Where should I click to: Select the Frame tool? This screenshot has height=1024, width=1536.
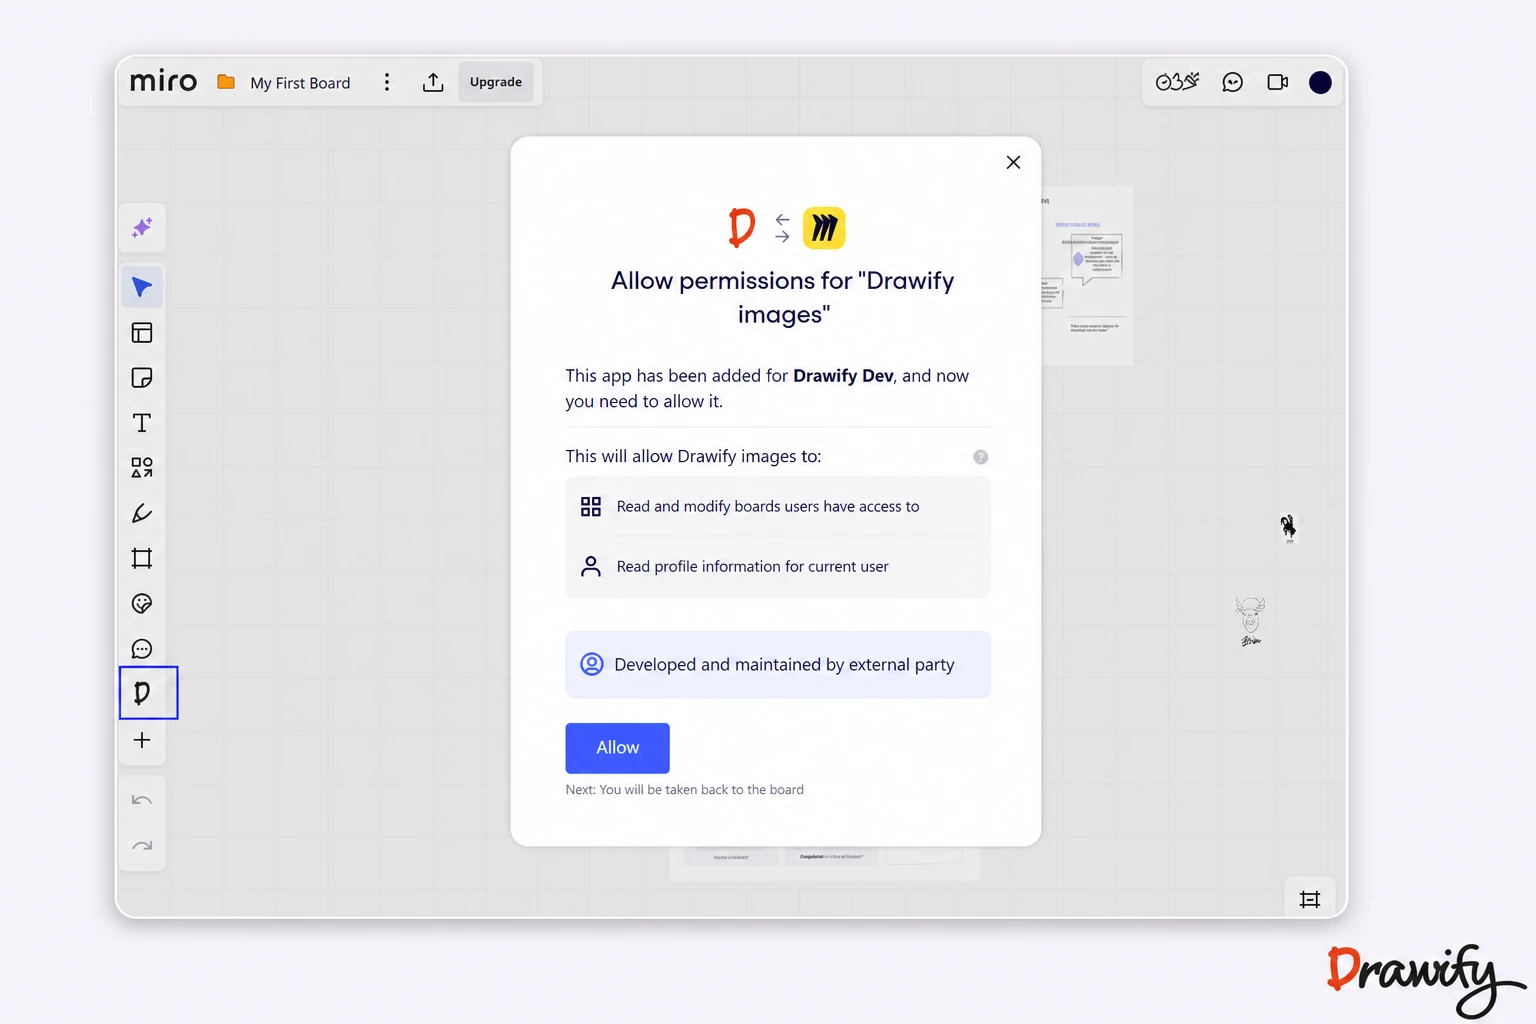point(142,558)
